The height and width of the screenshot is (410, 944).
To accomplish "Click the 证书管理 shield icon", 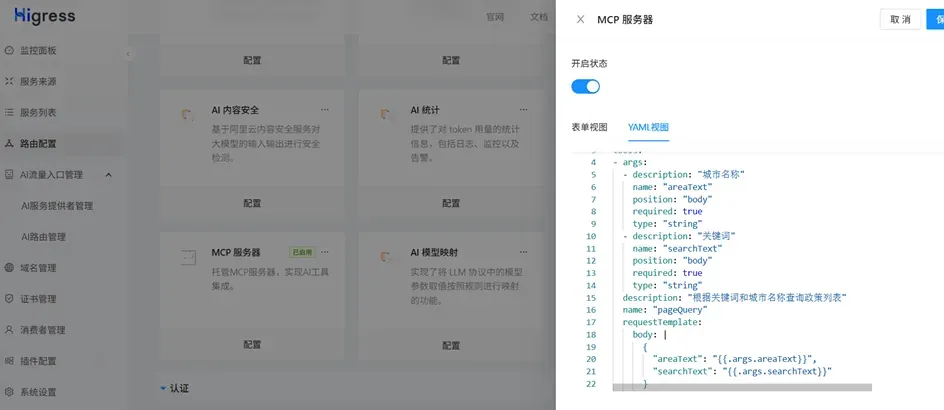I will 9,299.
